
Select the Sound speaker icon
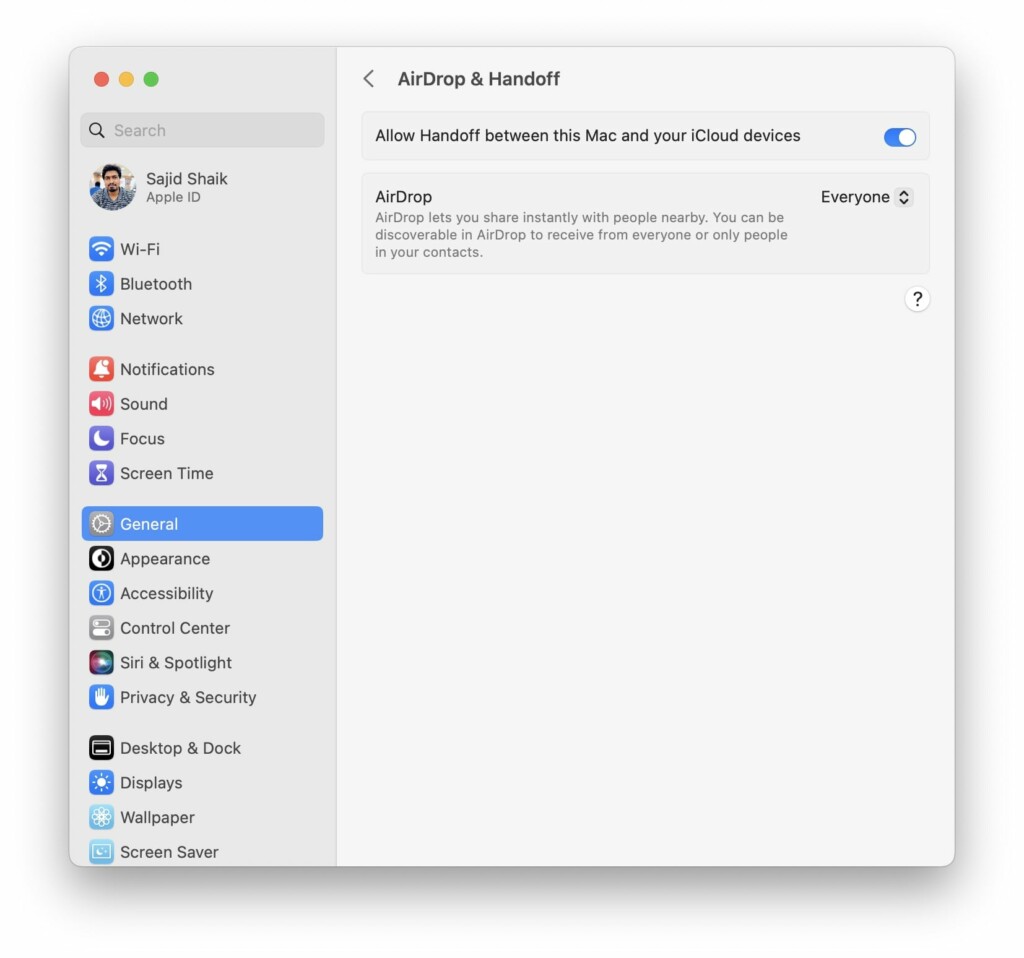[101, 404]
